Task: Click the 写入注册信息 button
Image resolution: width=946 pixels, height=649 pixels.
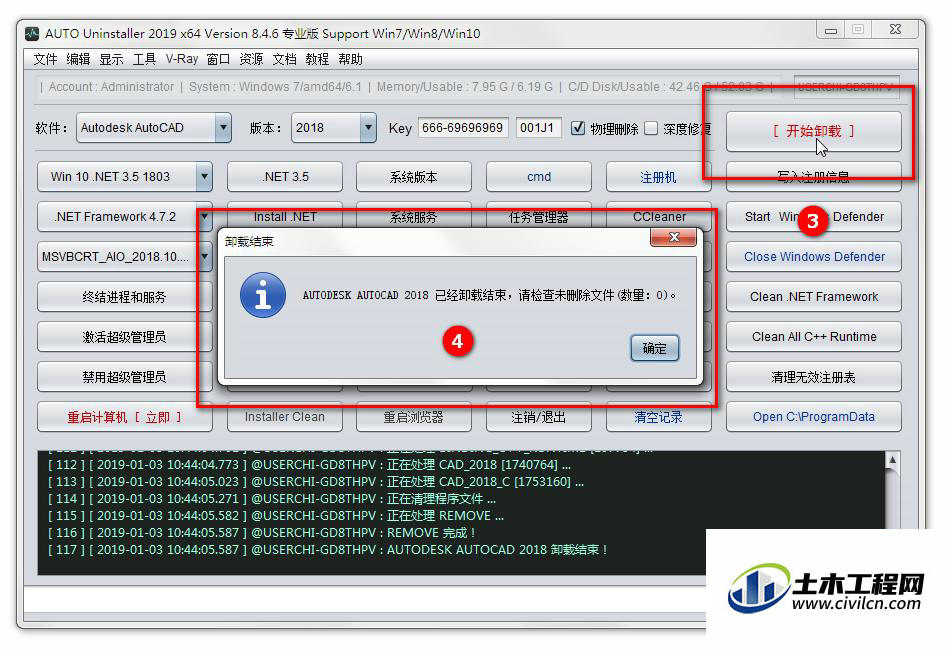Action: [813, 177]
